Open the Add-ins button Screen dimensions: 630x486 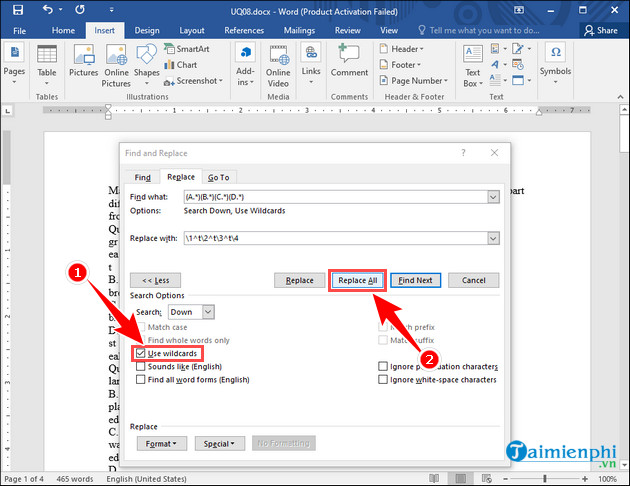pos(245,64)
